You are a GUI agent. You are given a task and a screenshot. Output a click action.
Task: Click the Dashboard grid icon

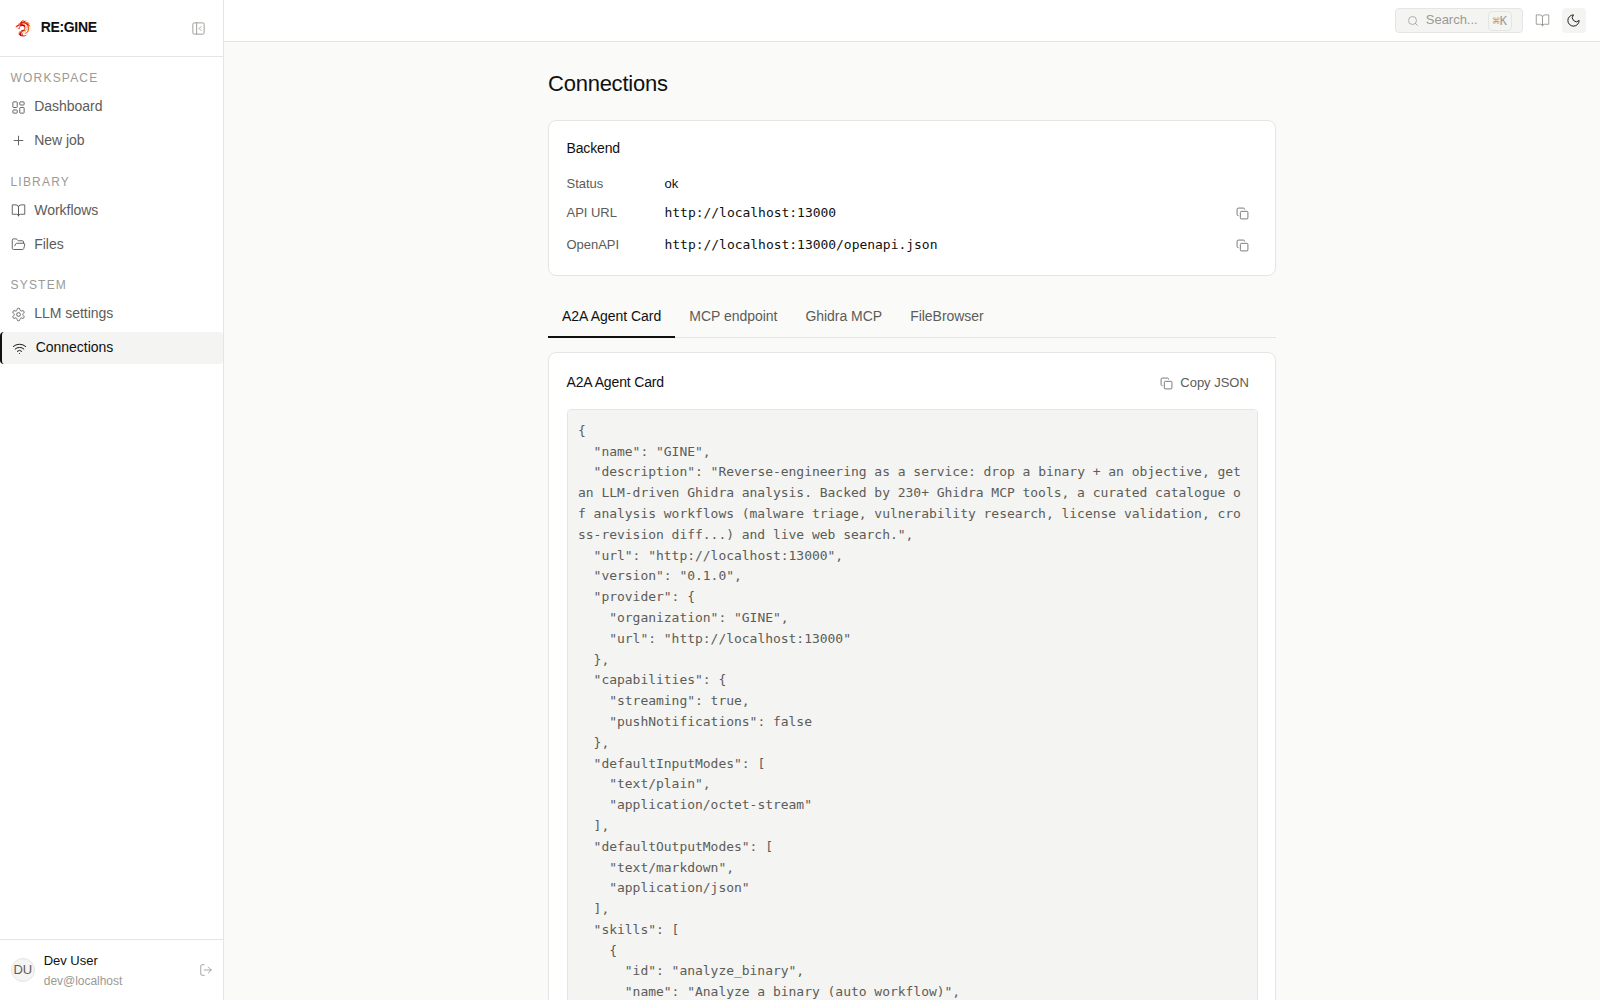(x=18, y=107)
